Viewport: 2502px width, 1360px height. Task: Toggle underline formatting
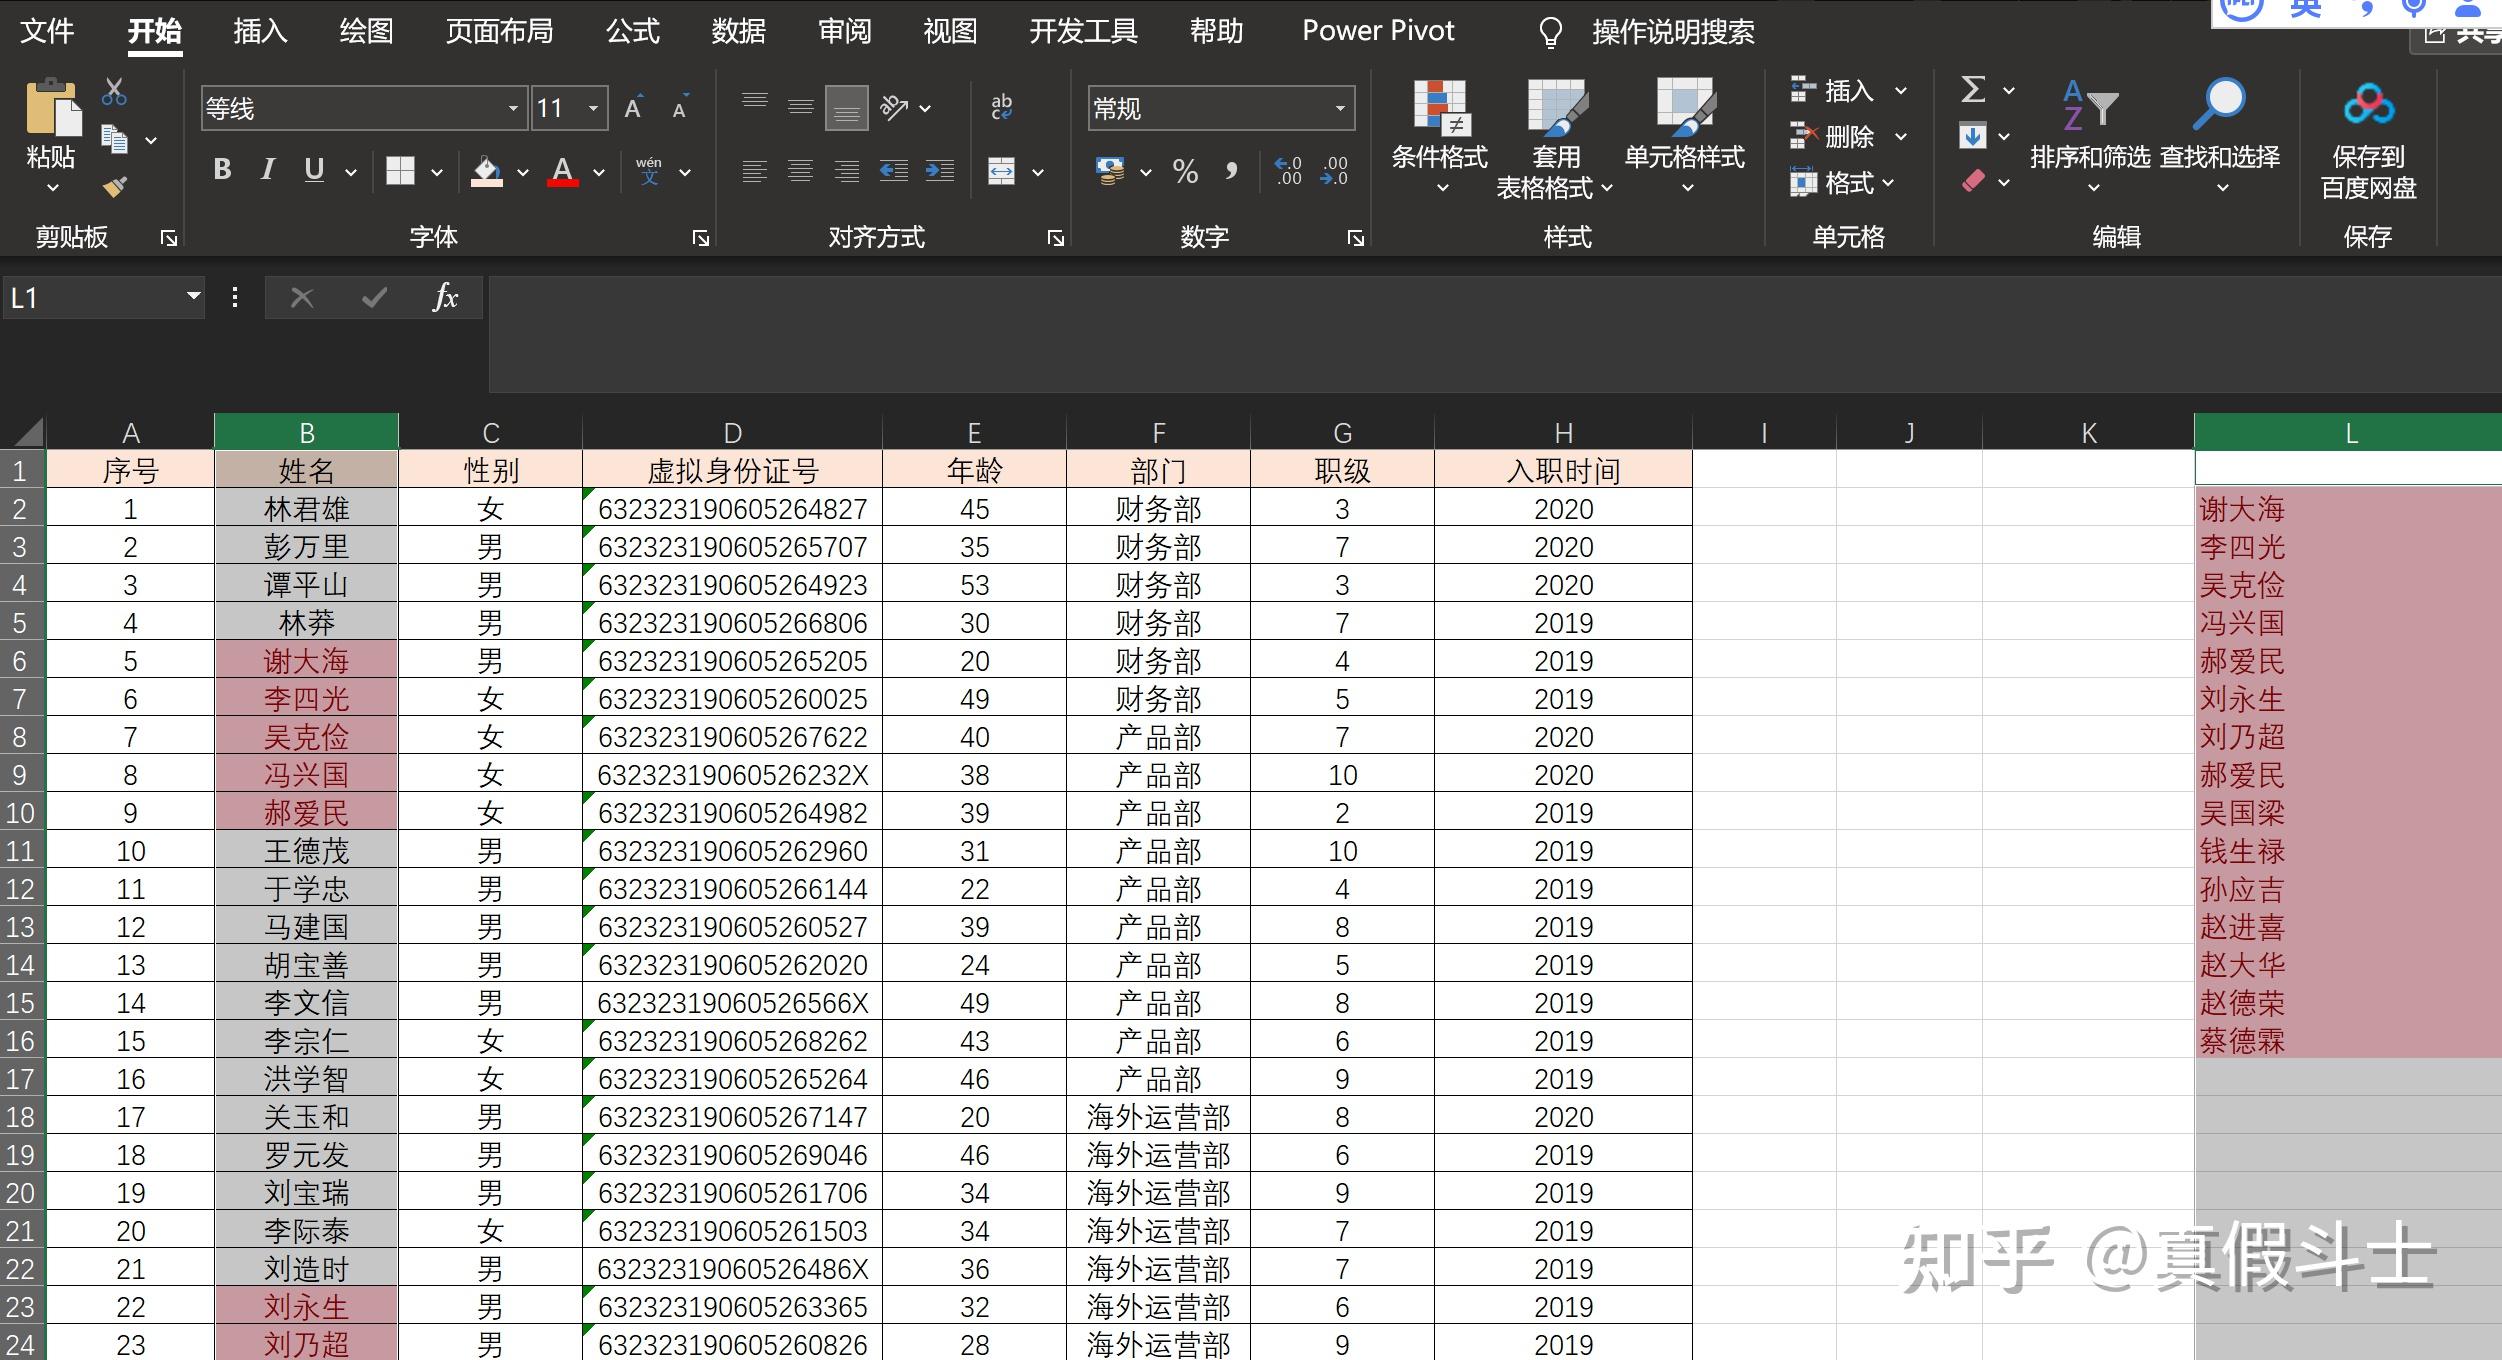[312, 170]
